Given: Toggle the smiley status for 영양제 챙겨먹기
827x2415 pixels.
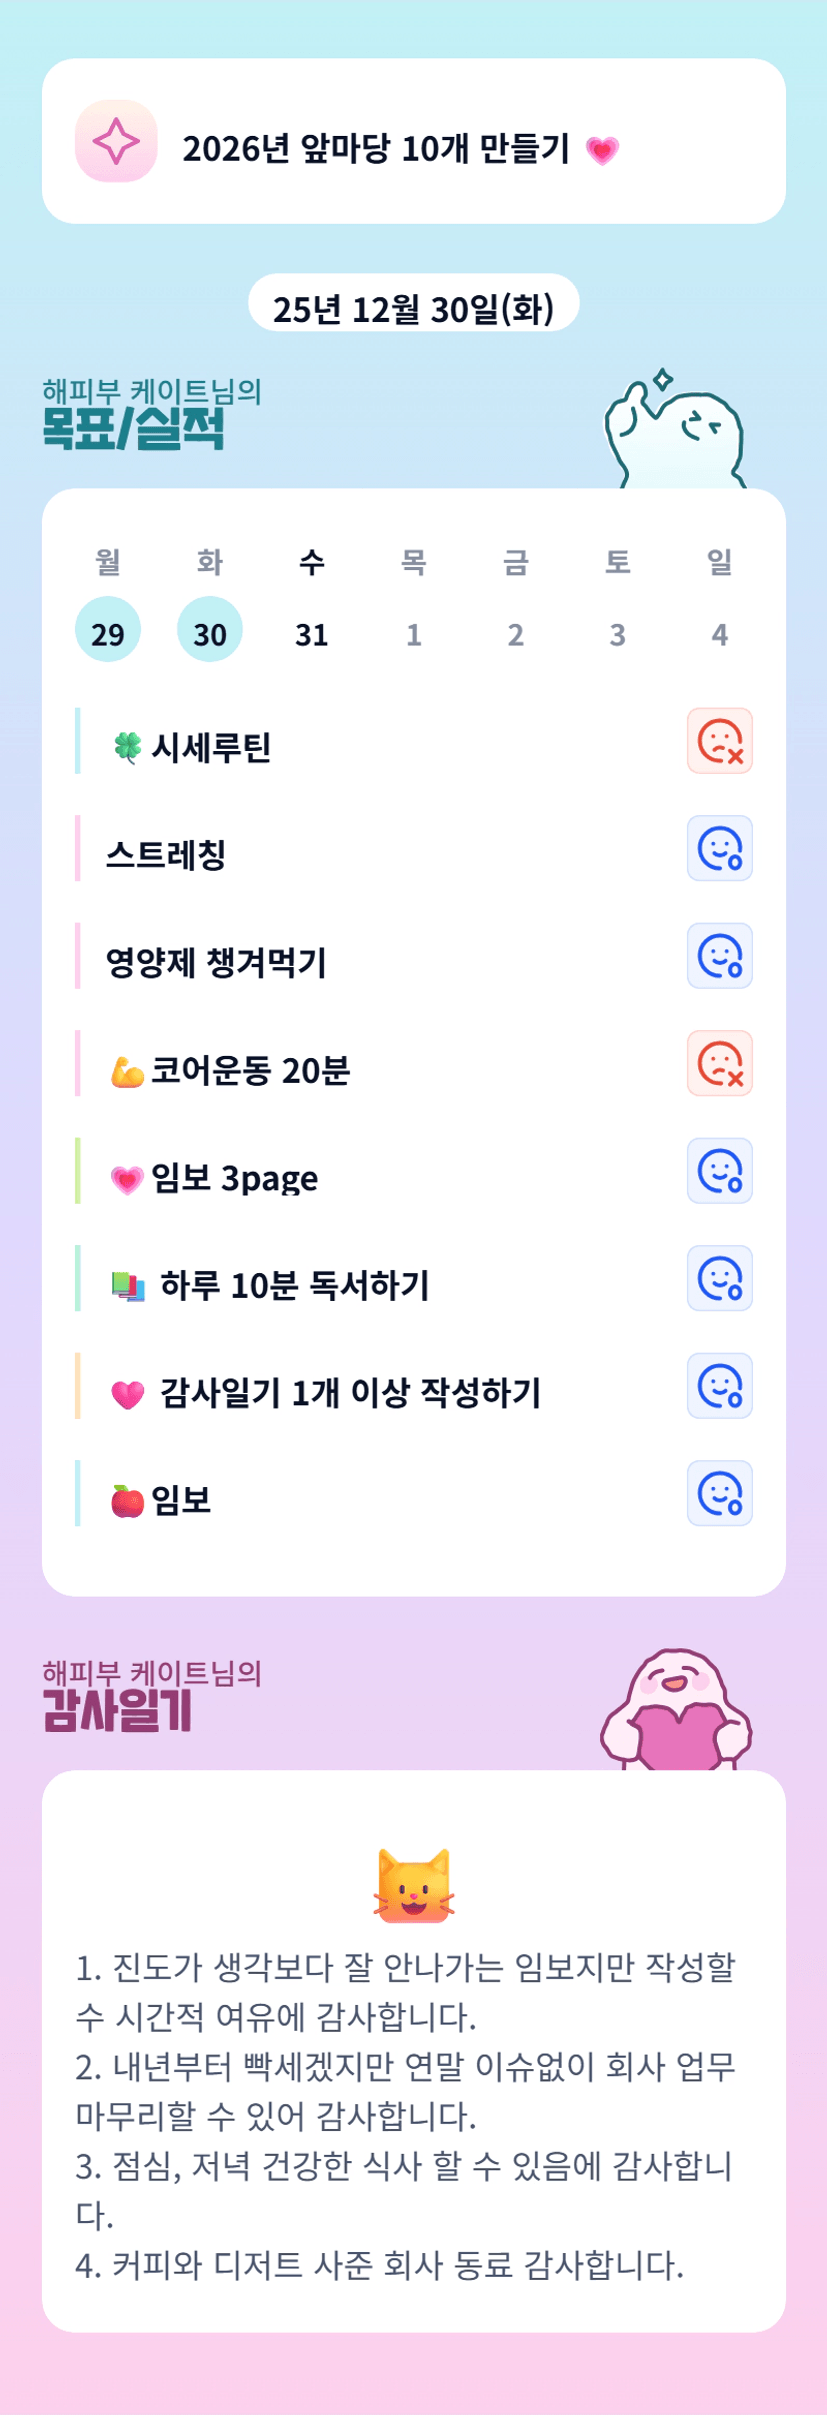Looking at the screenshot, I should (x=719, y=956).
